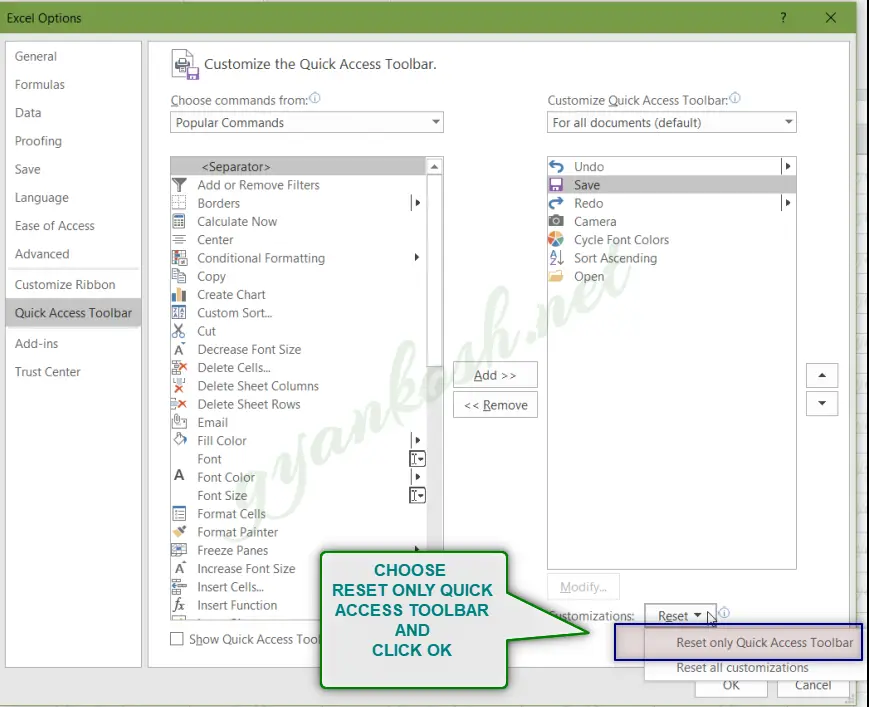The width and height of the screenshot is (869, 707).
Task: Click the Sort Ascending icon
Action: 556,258
